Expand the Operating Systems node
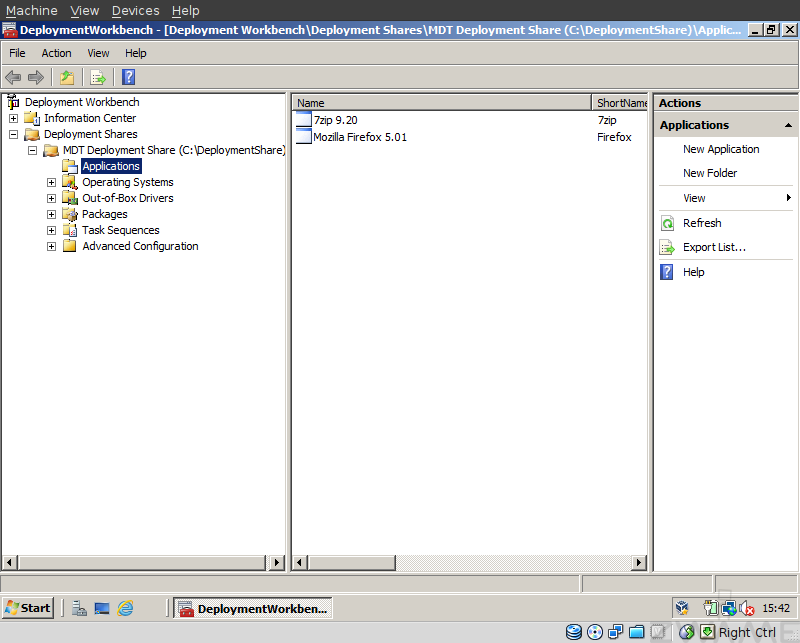The image size is (800, 643). coord(52,182)
